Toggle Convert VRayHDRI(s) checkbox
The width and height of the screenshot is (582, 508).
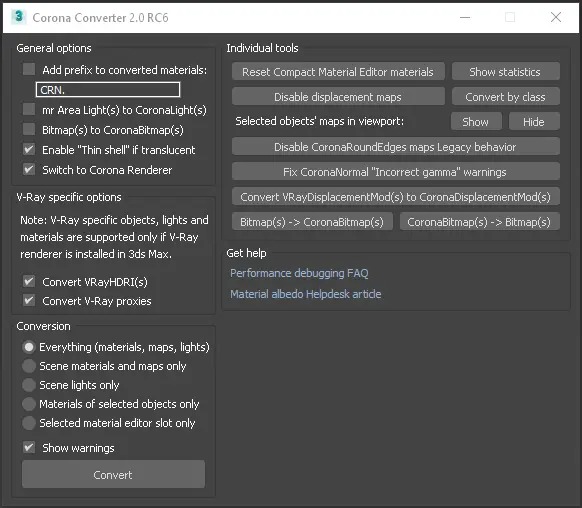pos(29,281)
